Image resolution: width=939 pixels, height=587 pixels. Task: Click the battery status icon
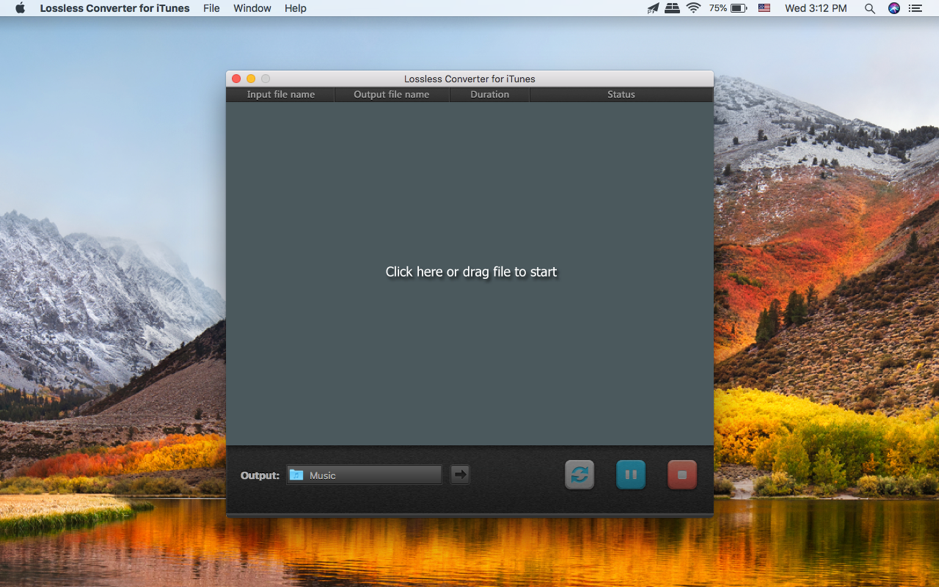(738, 8)
